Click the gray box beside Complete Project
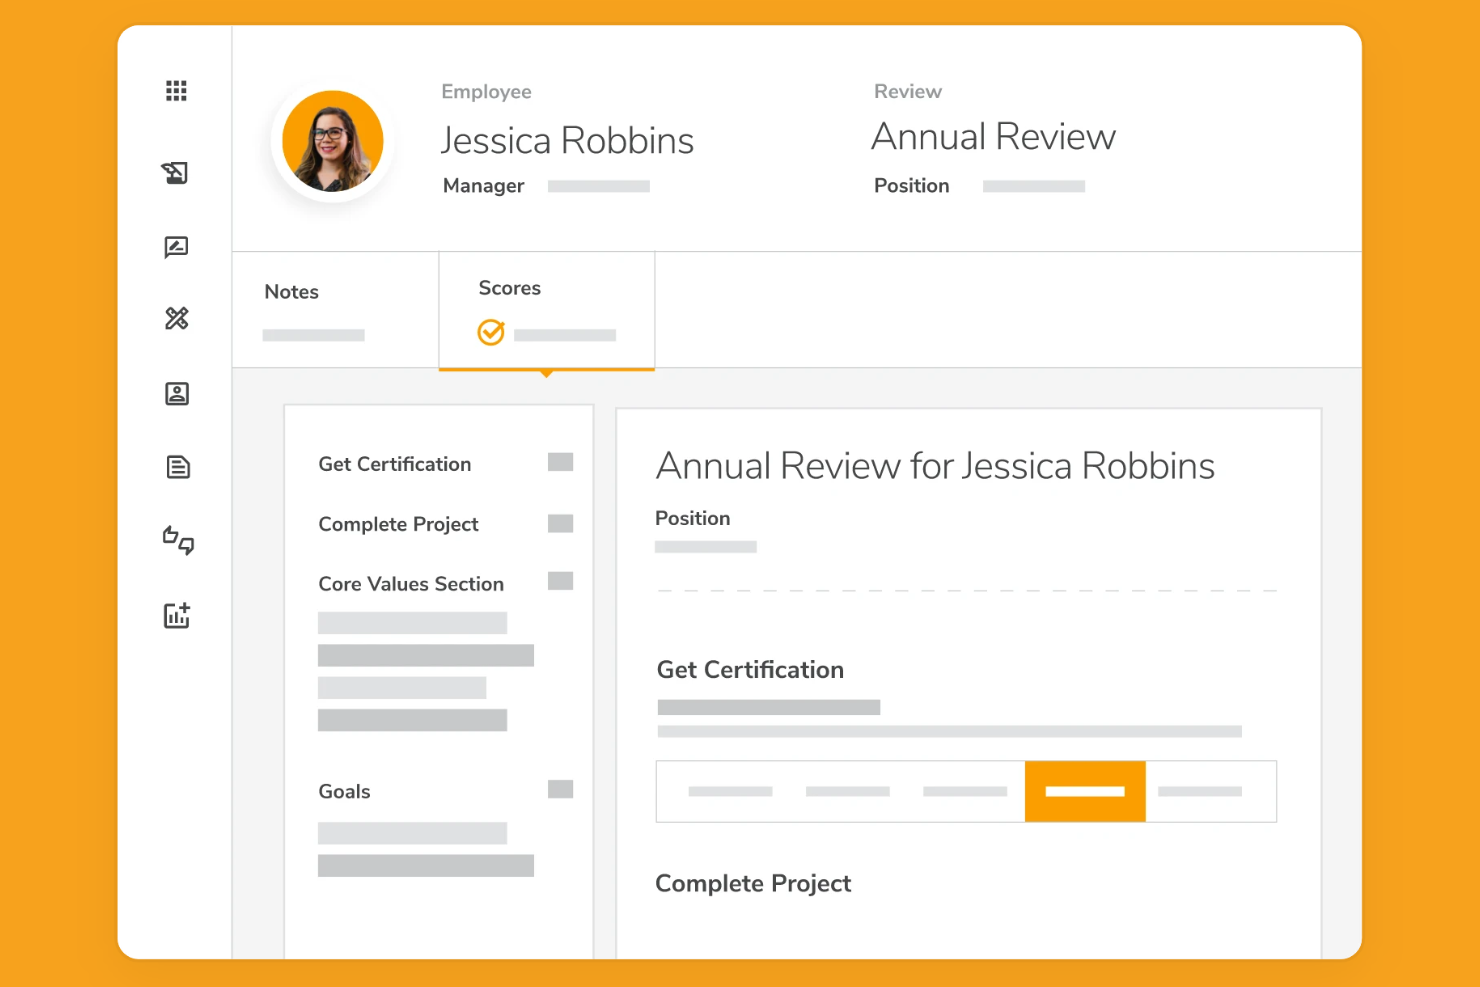Image resolution: width=1480 pixels, height=987 pixels. point(560,524)
